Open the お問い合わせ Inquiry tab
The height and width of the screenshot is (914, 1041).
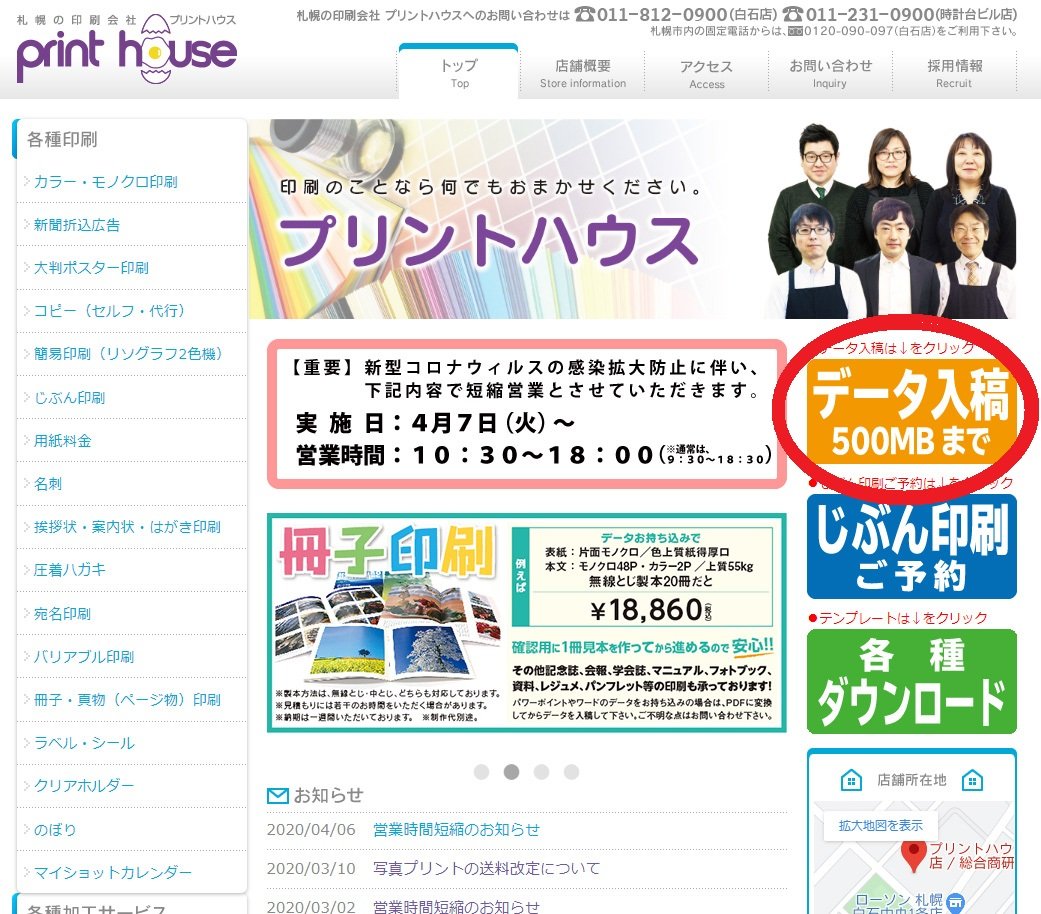(x=830, y=73)
